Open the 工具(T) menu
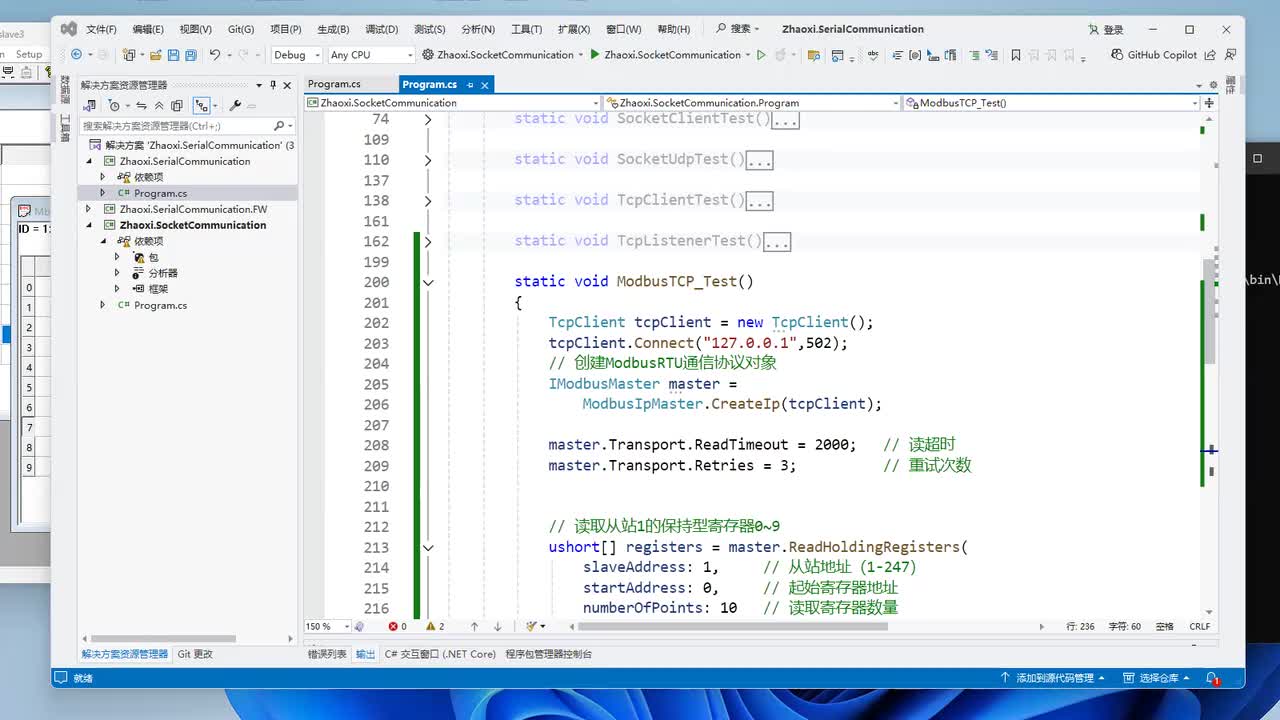The width and height of the screenshot is (1280, 720). 526,29
